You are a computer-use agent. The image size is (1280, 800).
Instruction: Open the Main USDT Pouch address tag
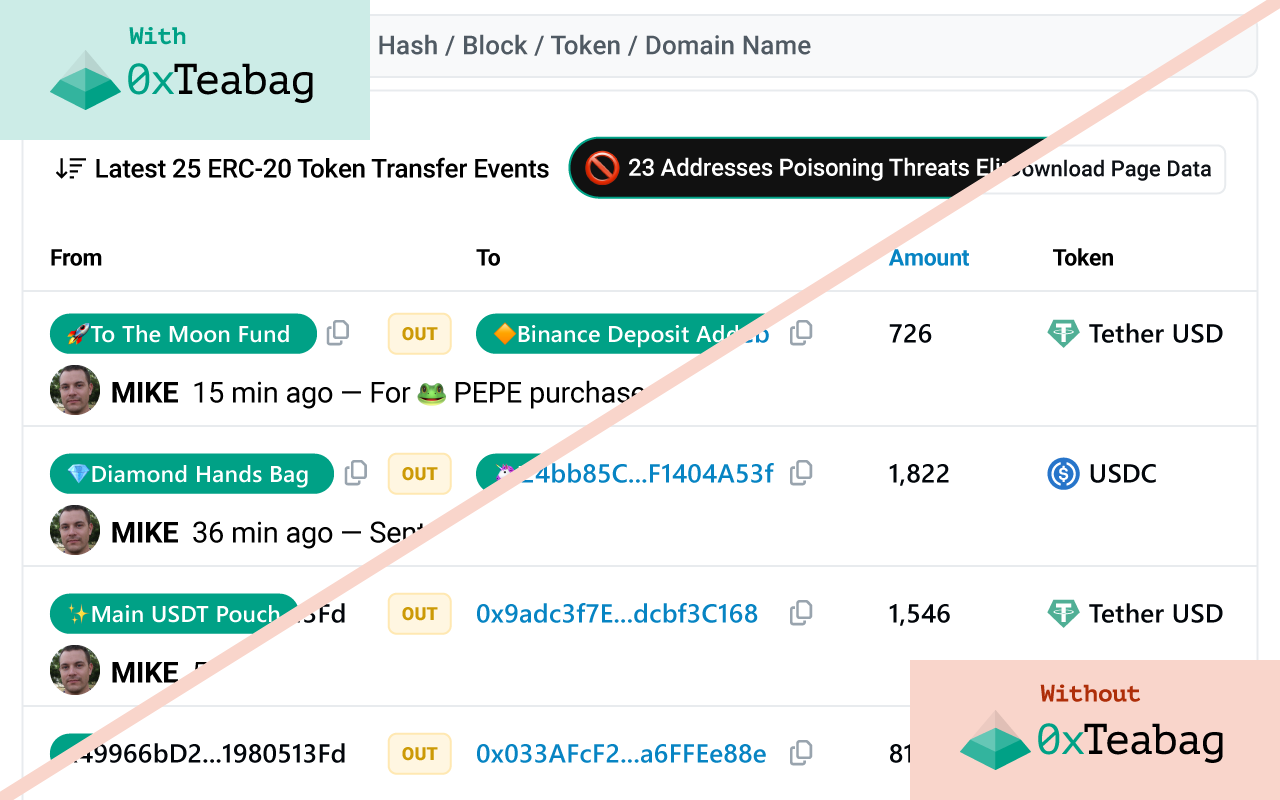175,614
